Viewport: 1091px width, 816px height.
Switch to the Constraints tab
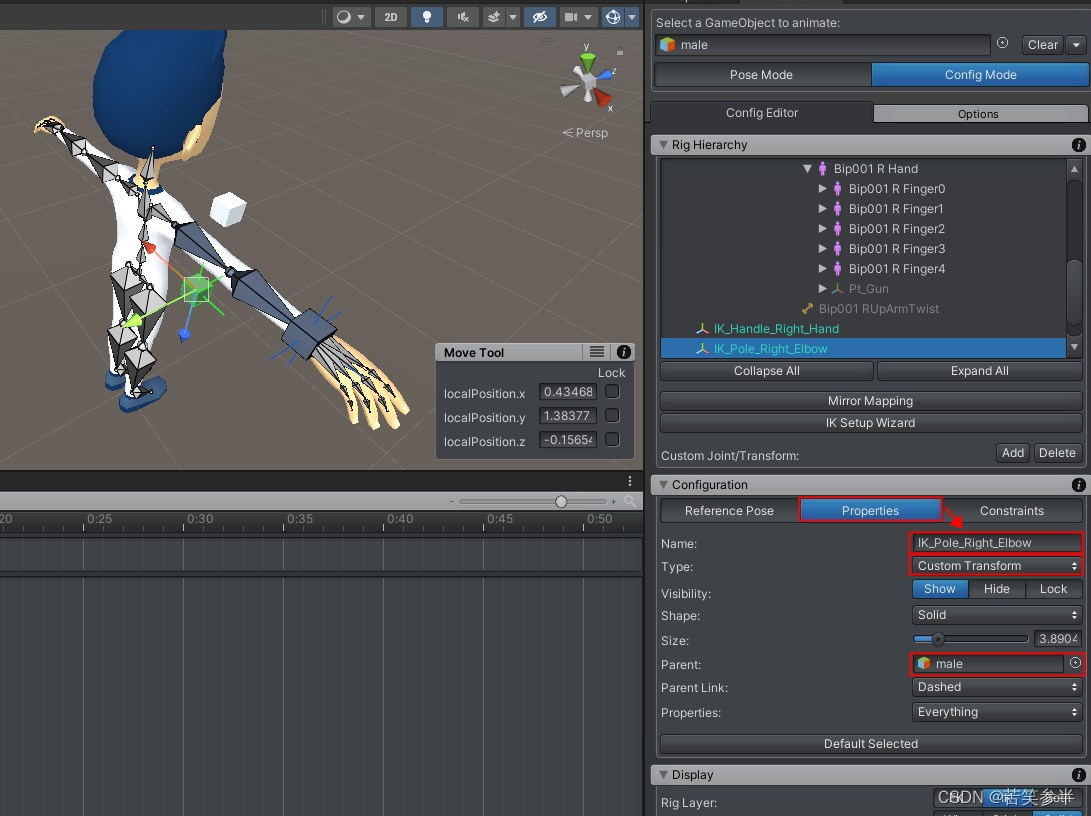coord(1010,510)
